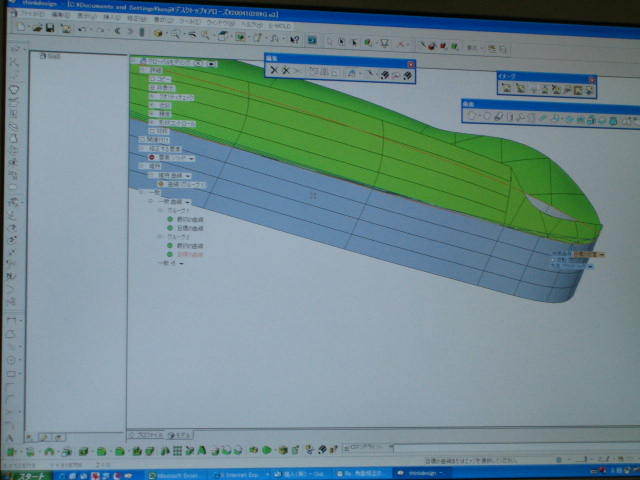Switch to the tab left of the モデル tab
The image size is (640, 480).
point(147,435)
